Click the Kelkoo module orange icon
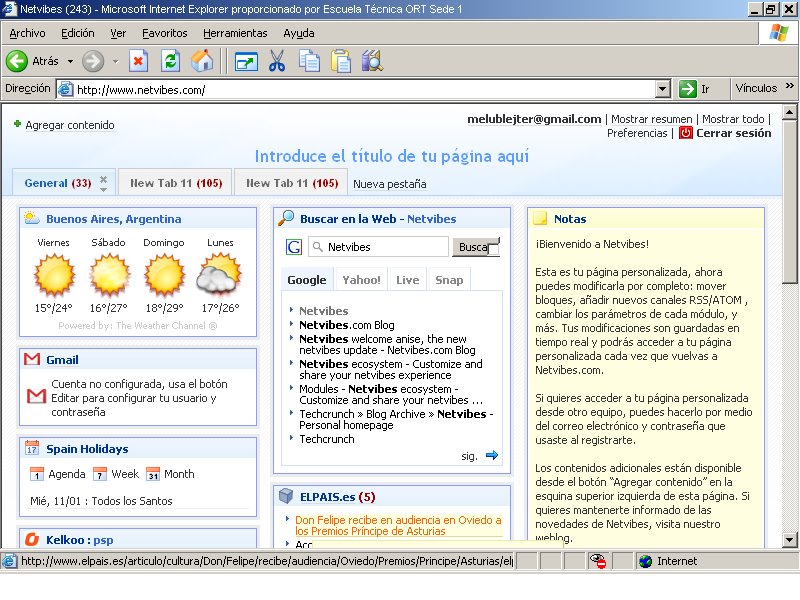The width and height of the screenshot is (800, 600). click(x=32, y=539)
